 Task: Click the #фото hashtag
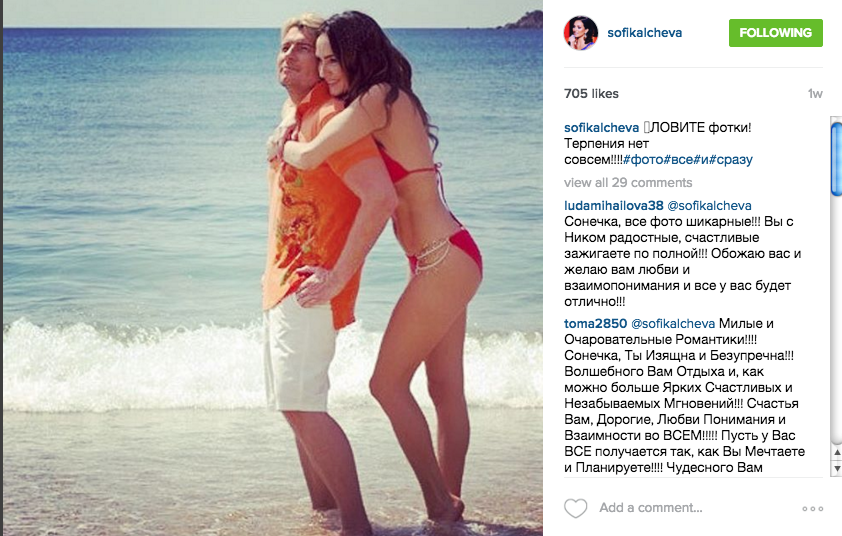click(x=643, y=160)
